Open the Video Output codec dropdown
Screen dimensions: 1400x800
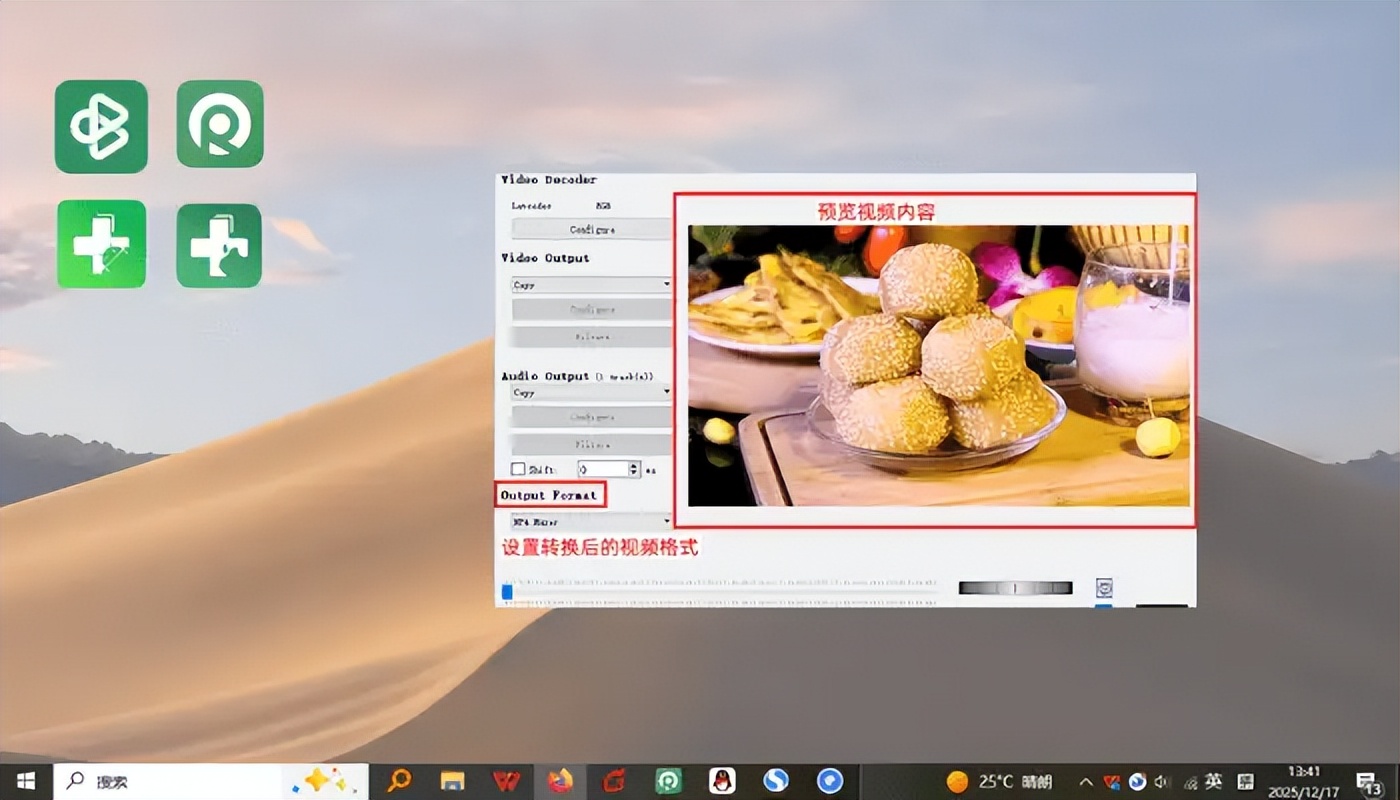pyautogui.click(x=591, y=285)
